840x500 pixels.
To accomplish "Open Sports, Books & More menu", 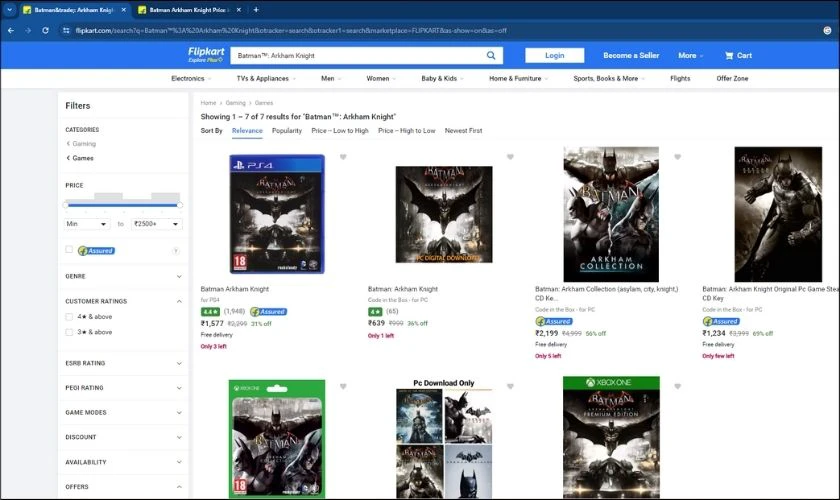I will tap(609, 78).
